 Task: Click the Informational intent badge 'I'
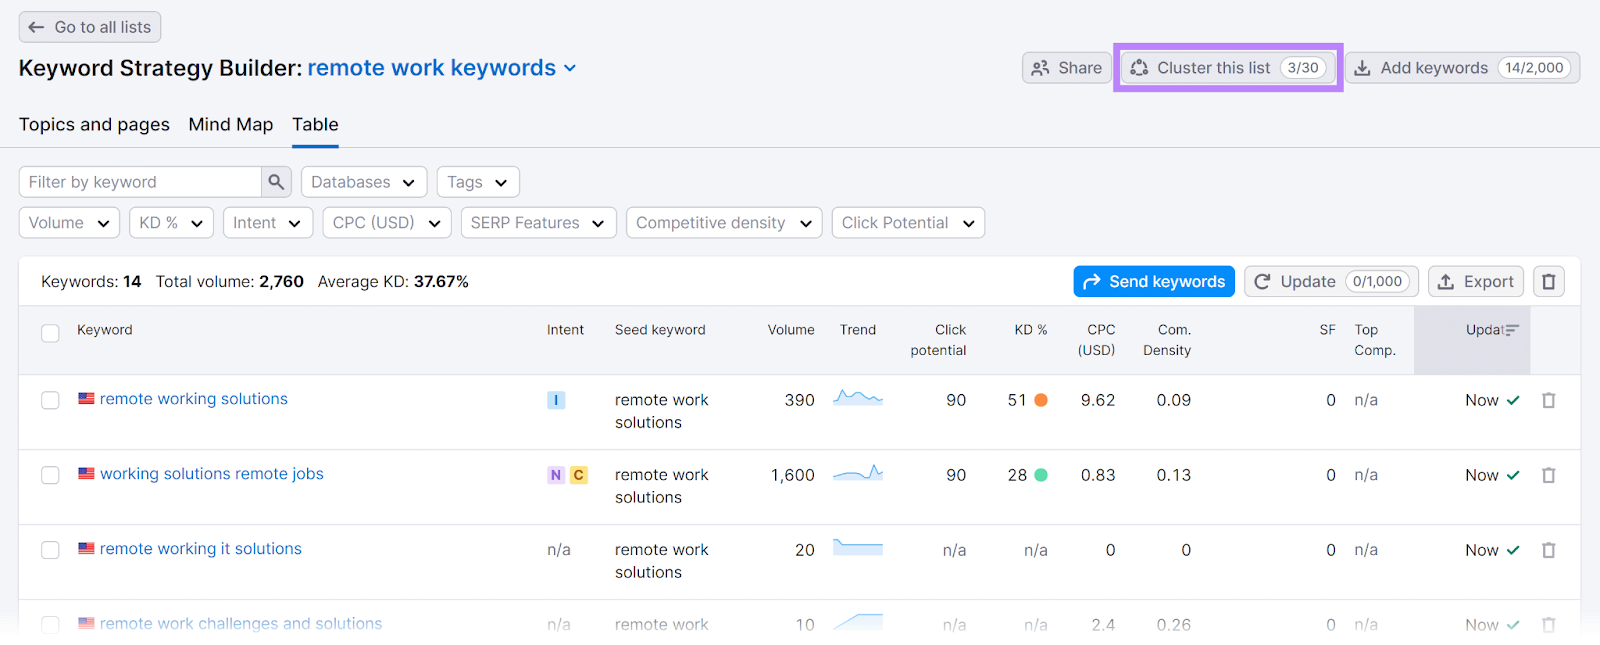[x=556, y=400]
